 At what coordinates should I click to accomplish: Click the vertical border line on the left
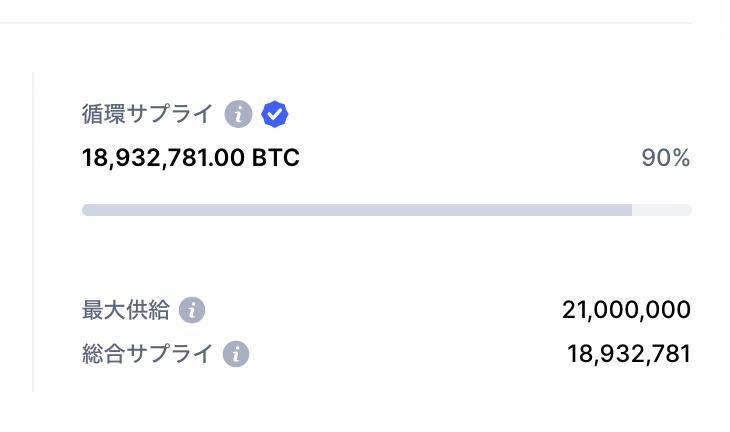coord(33,232)
